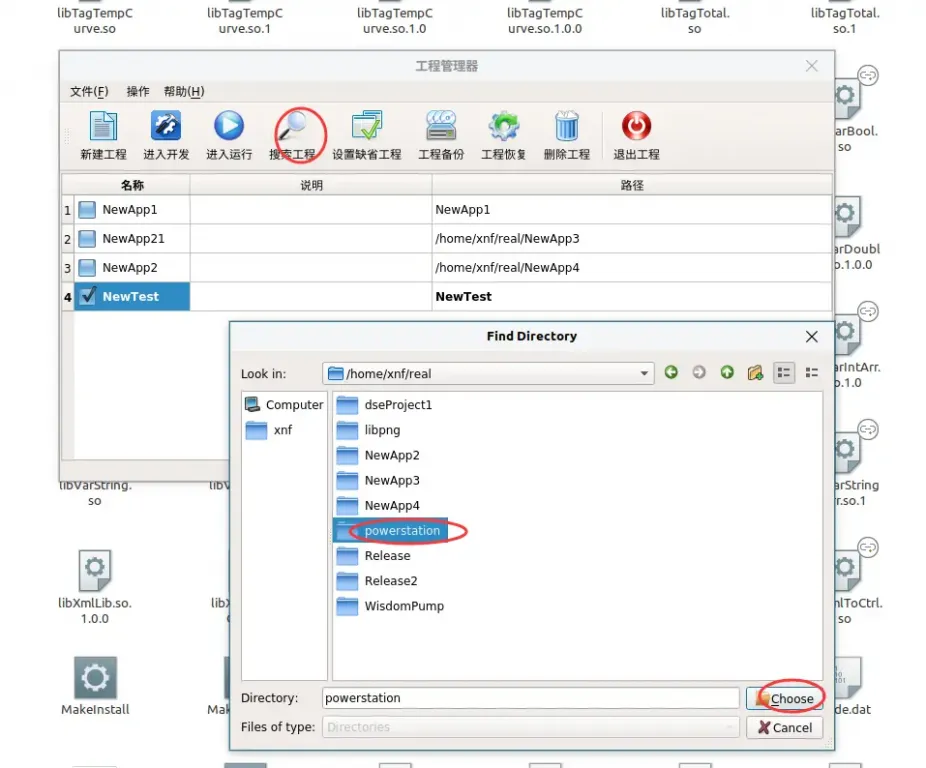Close the 工程管理器 window
The image size is (926, 768).
[x=812, y=66]
